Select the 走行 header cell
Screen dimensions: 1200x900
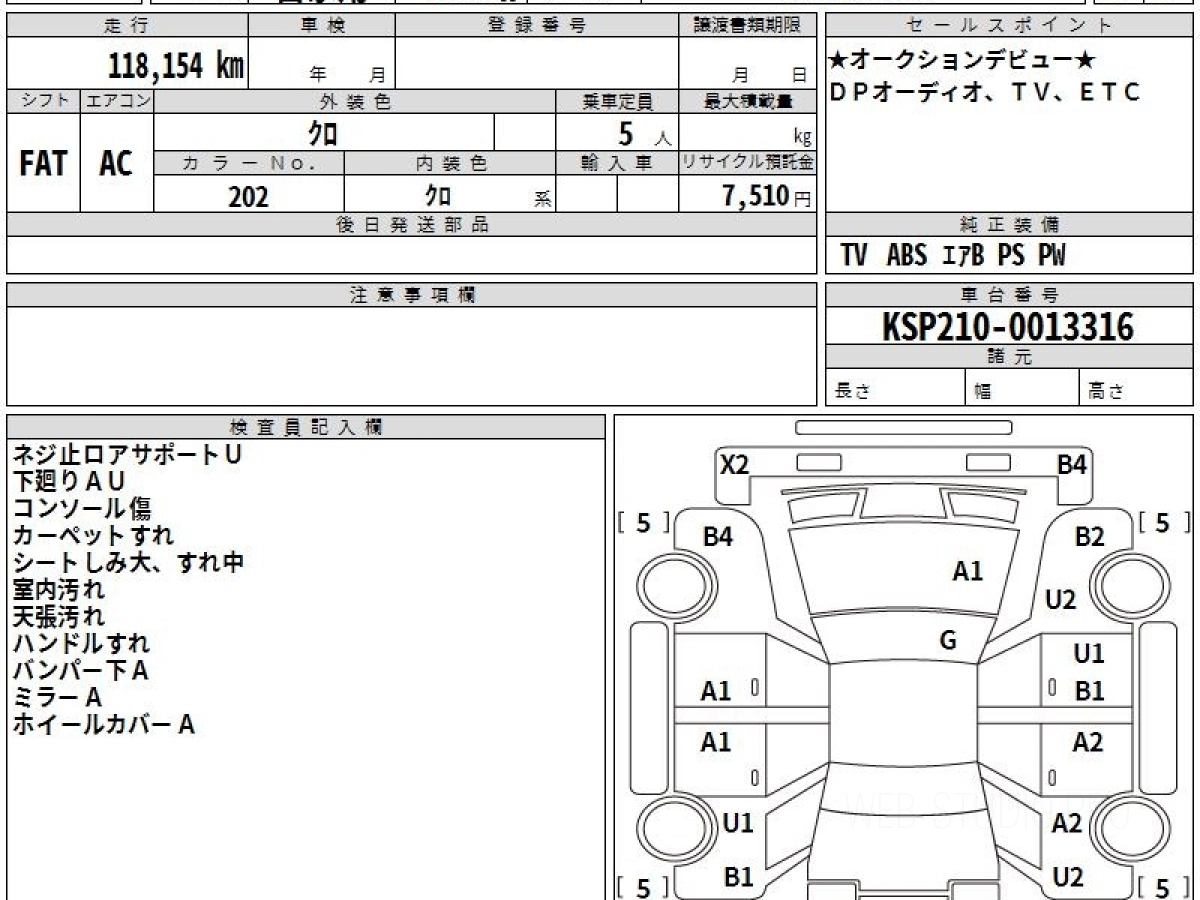coord(126,26)
